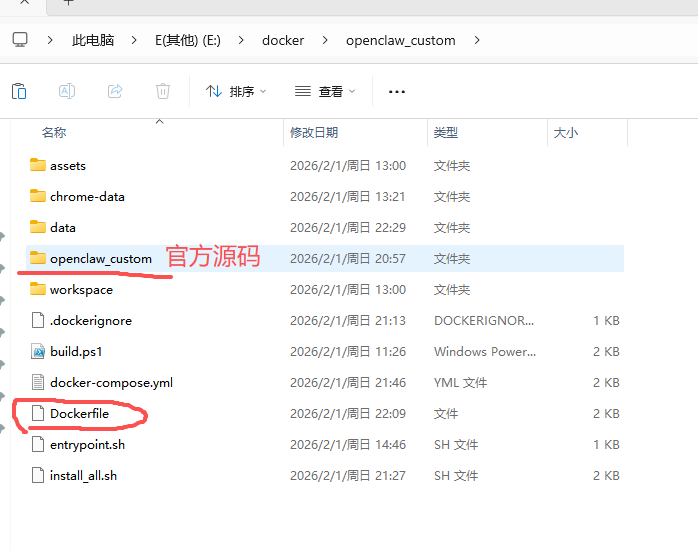Image resolution: width=698 pixels, height=550 pixels.
Task: Select the assets folder icon
Action: pyautogui.click(x=38, y=165)
